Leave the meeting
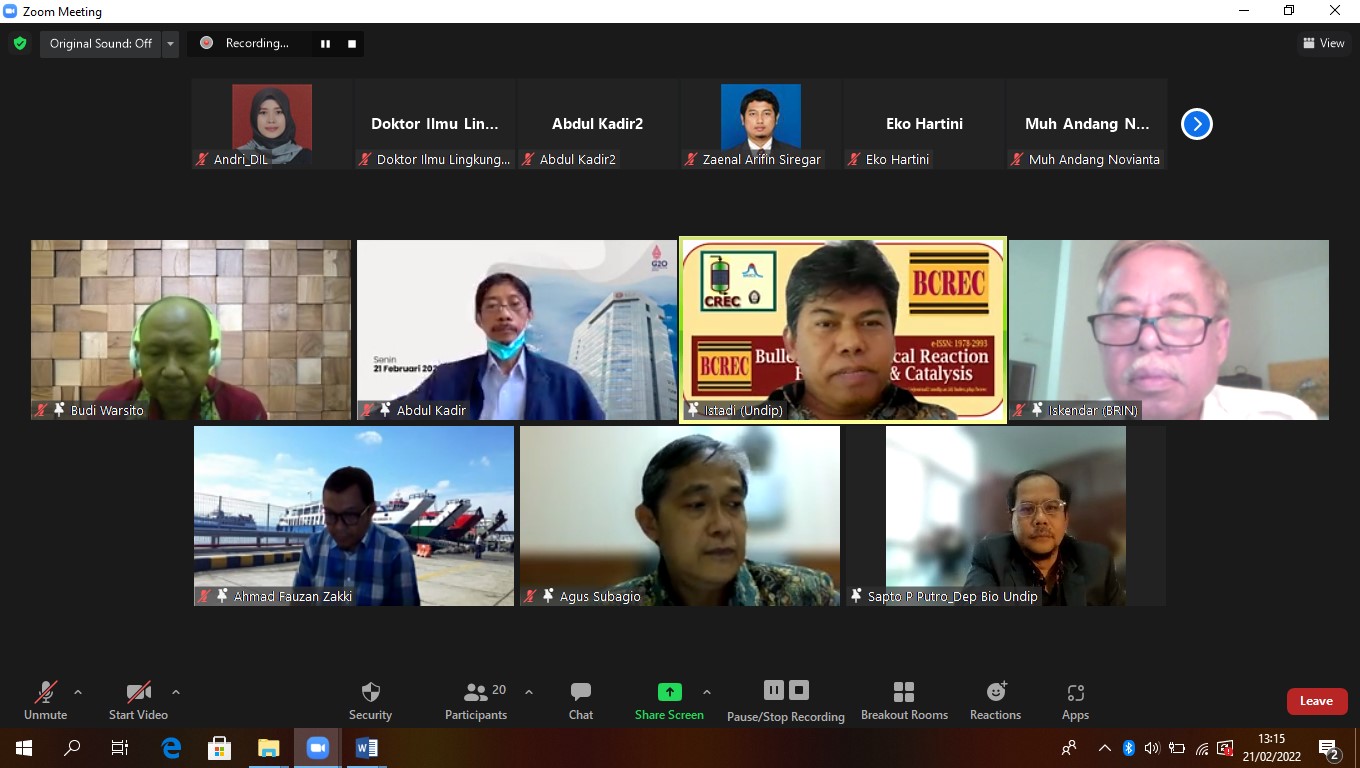 1316,701
